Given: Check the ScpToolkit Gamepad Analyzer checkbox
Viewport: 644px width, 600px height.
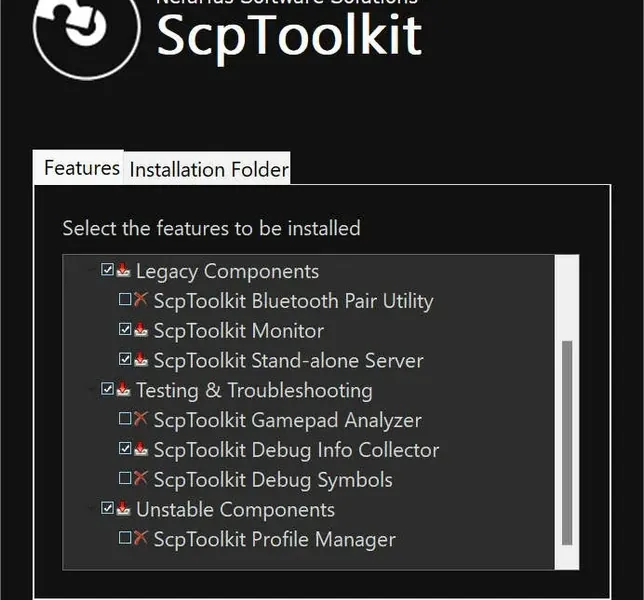Looking at the screenshot, I should (x=125, y=418).
